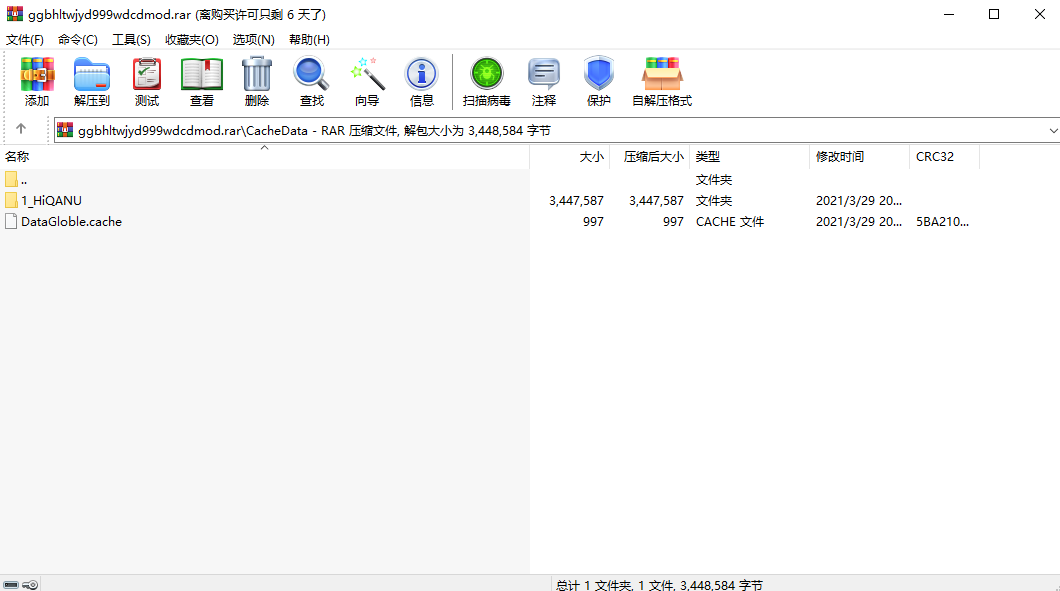This screenshot has width=1060, height=591.
Task: Go up one folder level arrow
Action: pyautogui.click(x=21, y=128)
